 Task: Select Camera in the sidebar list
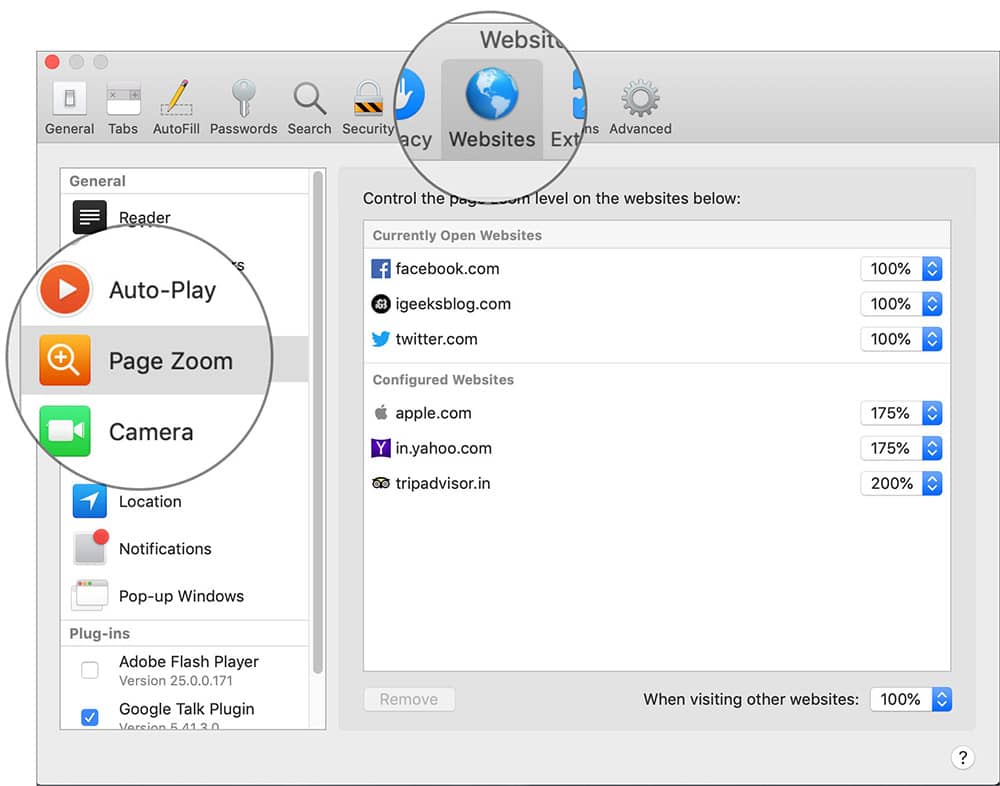(150, 432)
